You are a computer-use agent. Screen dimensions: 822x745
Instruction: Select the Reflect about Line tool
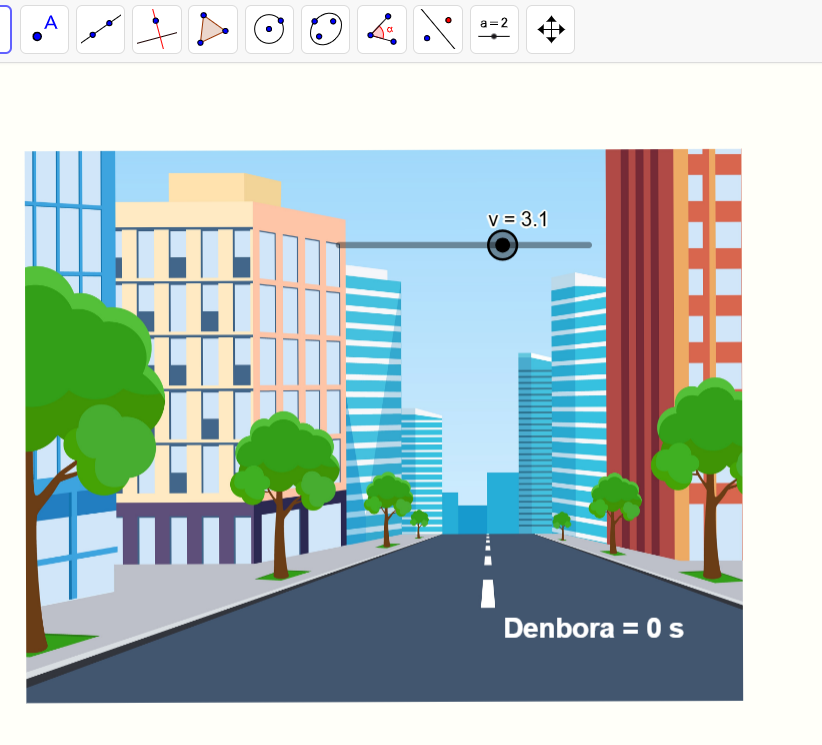click(x=438, y=29)
